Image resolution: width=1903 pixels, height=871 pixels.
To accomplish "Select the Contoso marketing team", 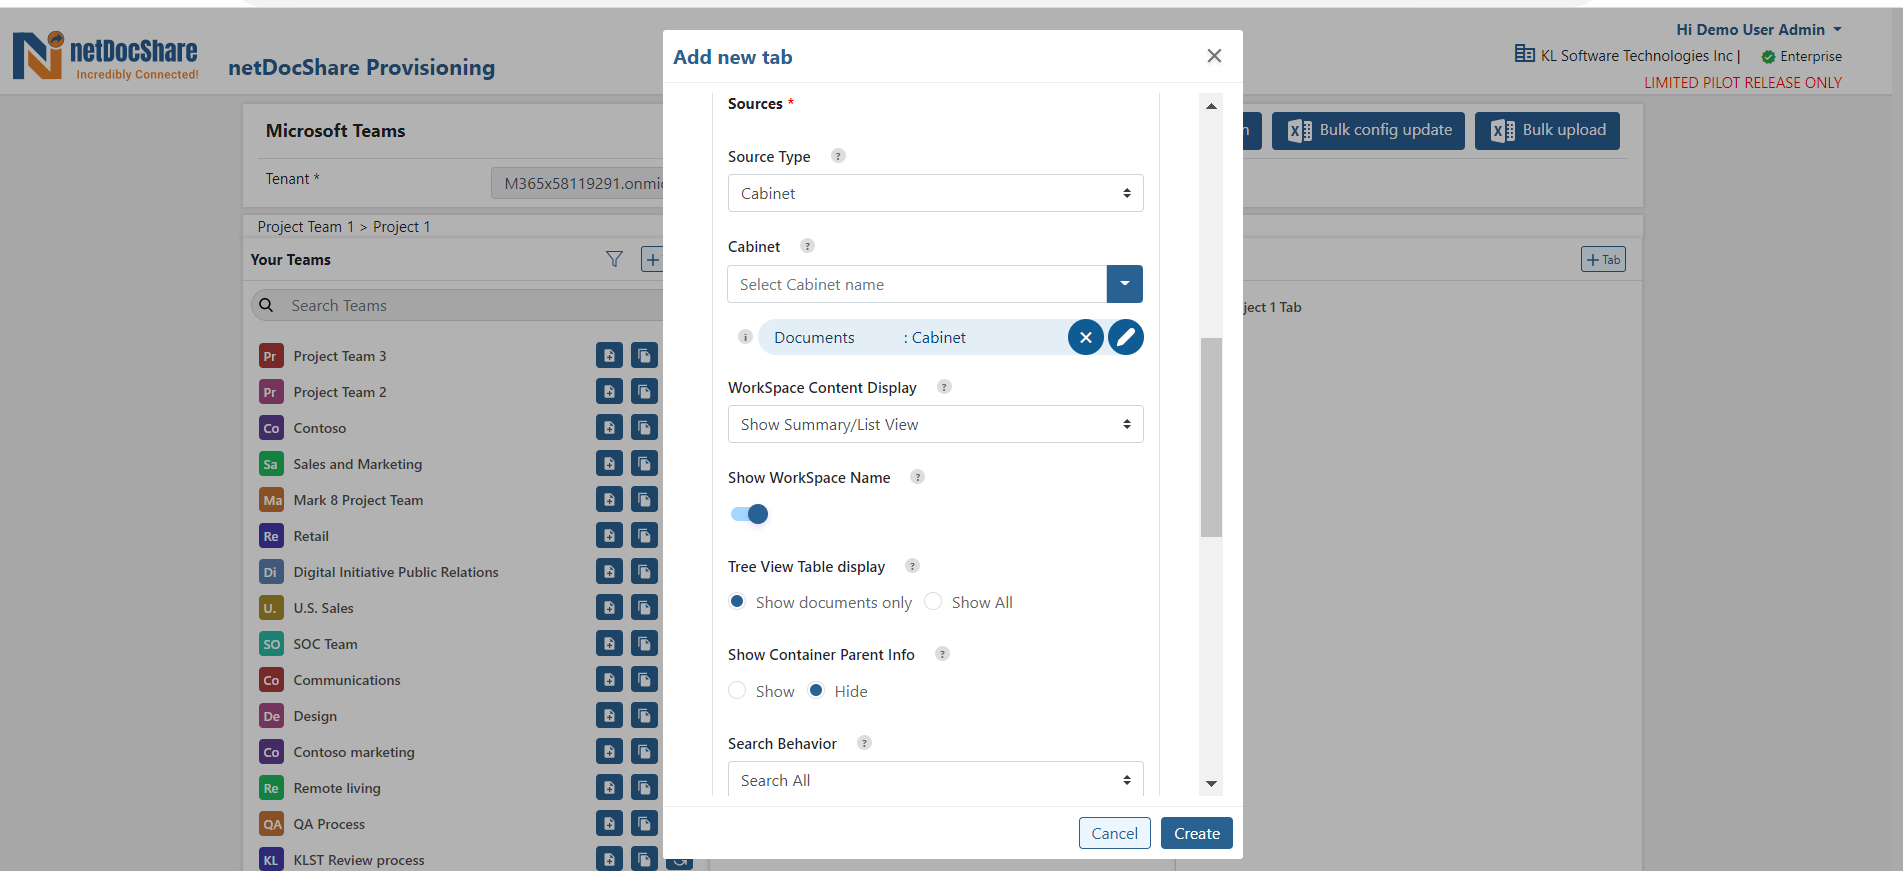I will point(354,752).
